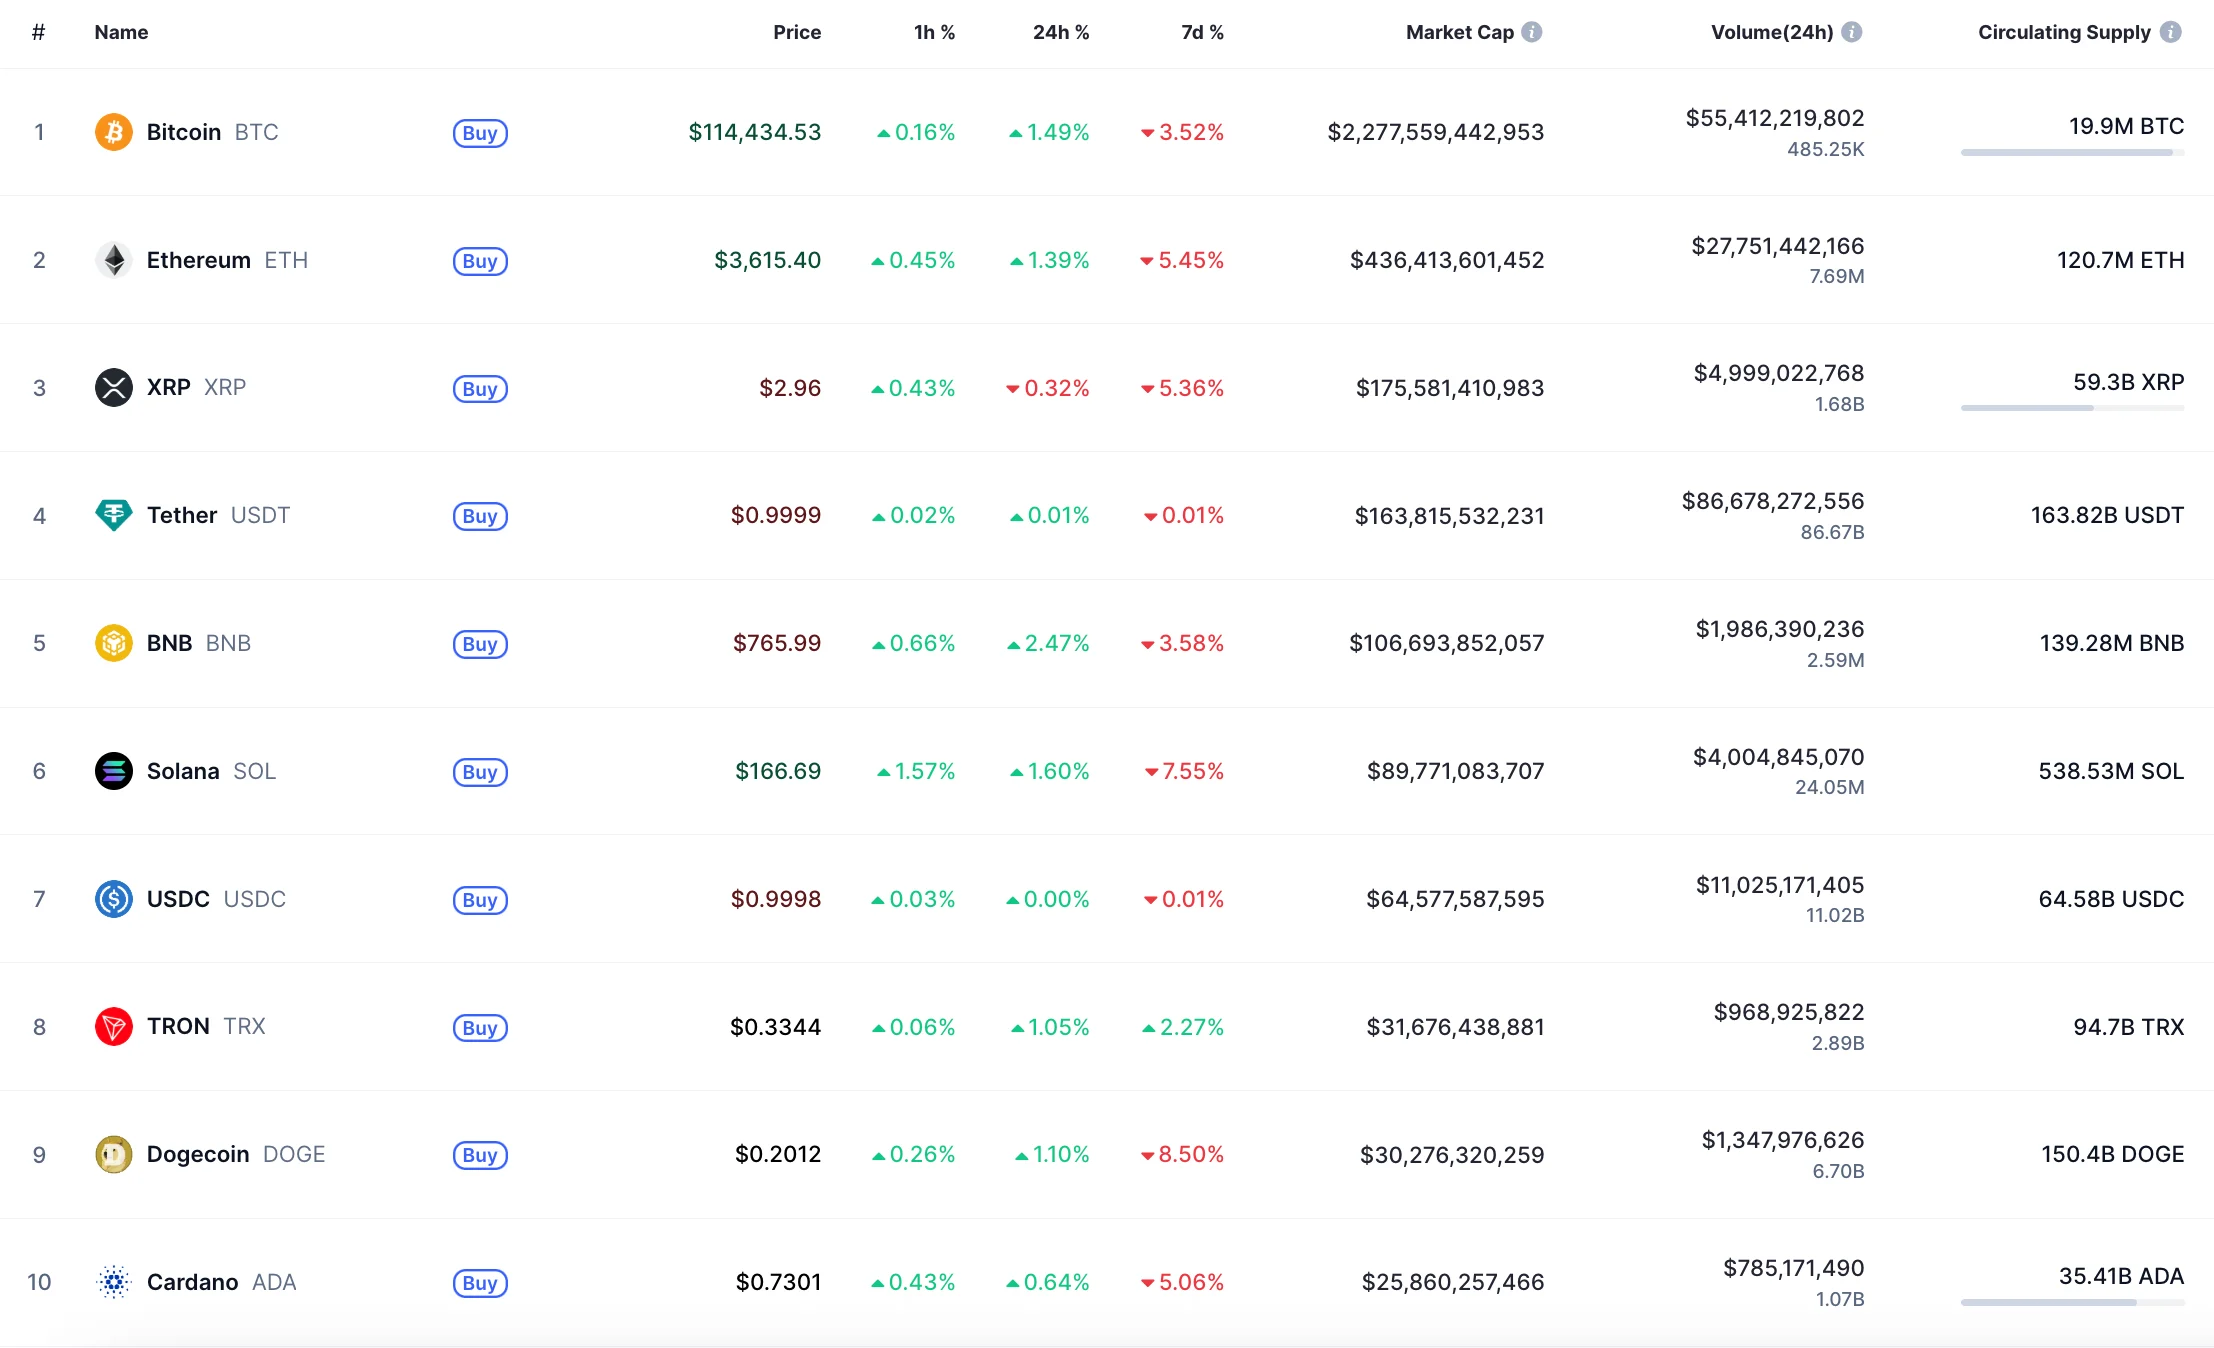The width and height of the screenshot is (2214, 1348).
Task: Sort the table by Price column
Action: click(x=796, y=32)
